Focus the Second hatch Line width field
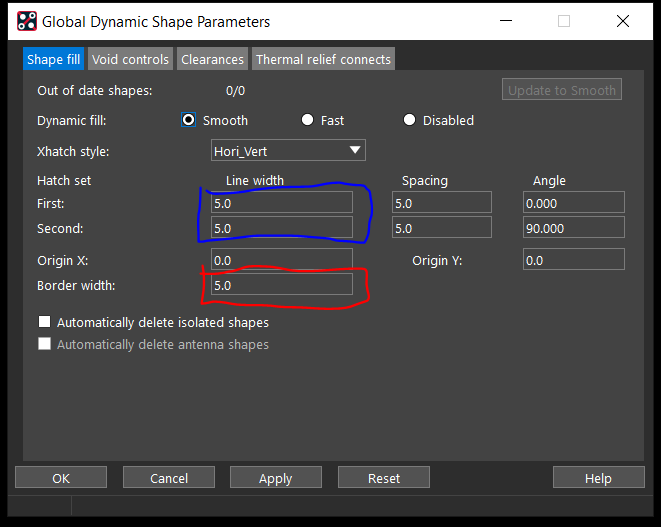661x527 pixels. tap(282, 228)
